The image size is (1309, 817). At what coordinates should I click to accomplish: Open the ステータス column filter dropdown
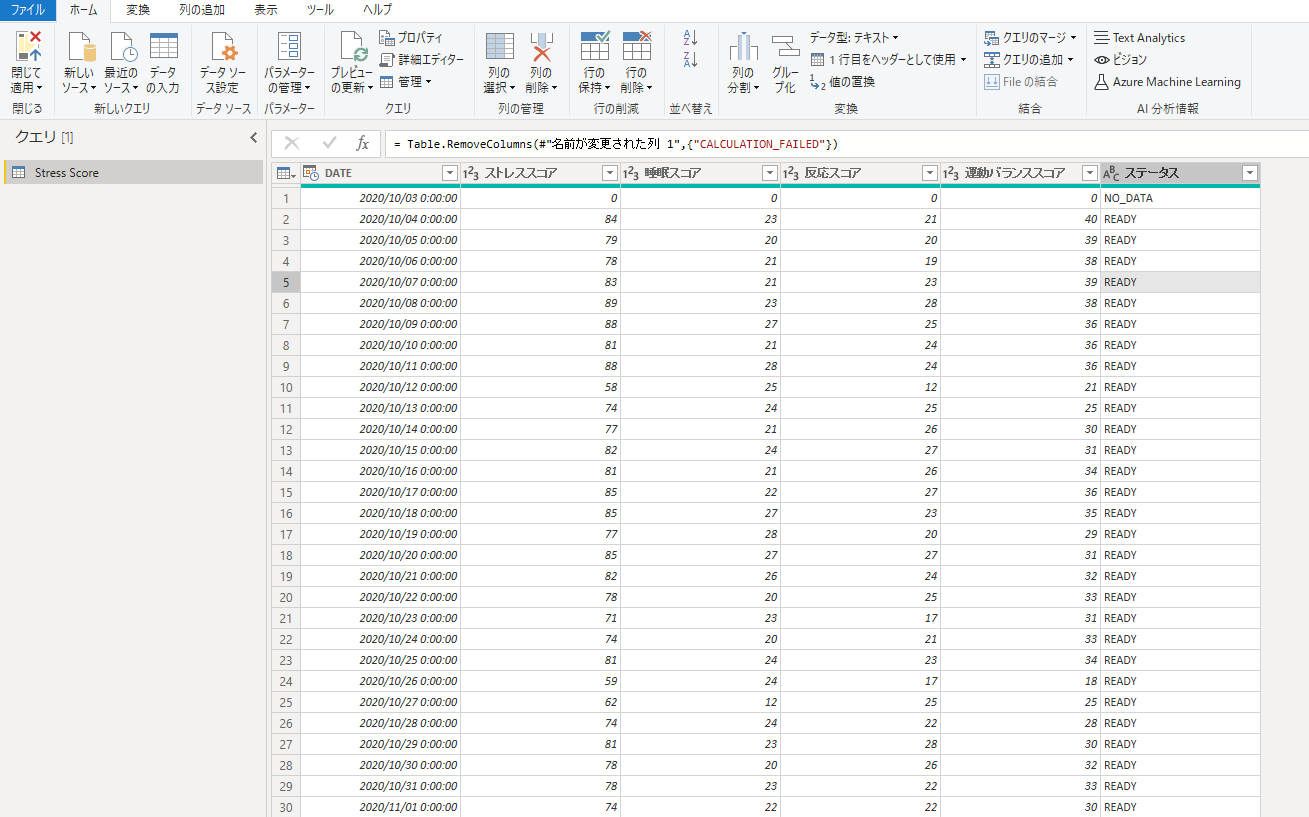click(x=1249, y=173)
